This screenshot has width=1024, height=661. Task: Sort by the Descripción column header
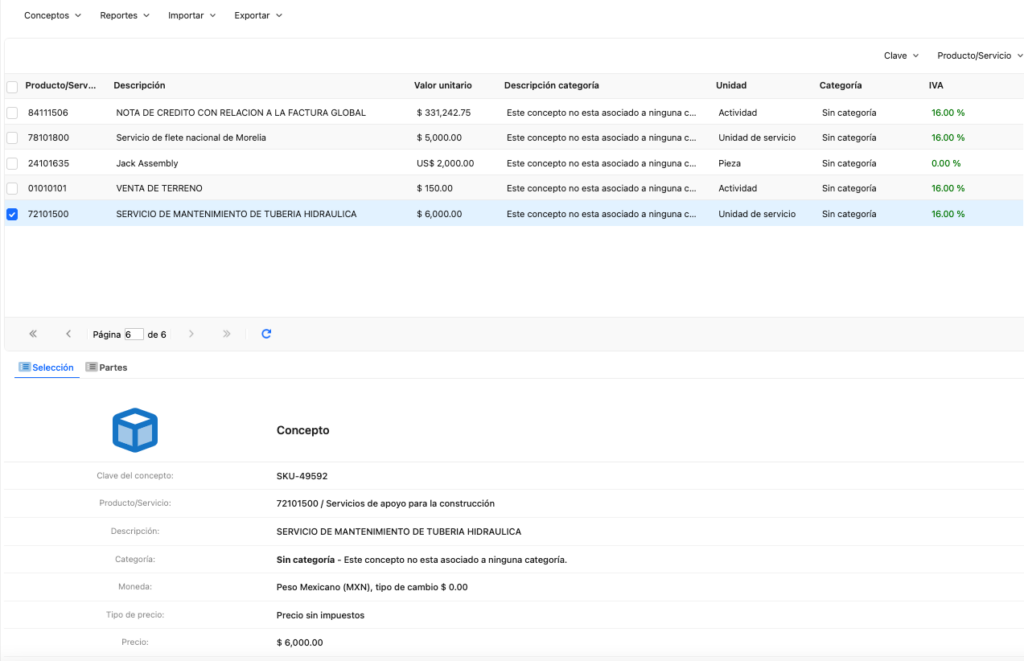point(139,86)
